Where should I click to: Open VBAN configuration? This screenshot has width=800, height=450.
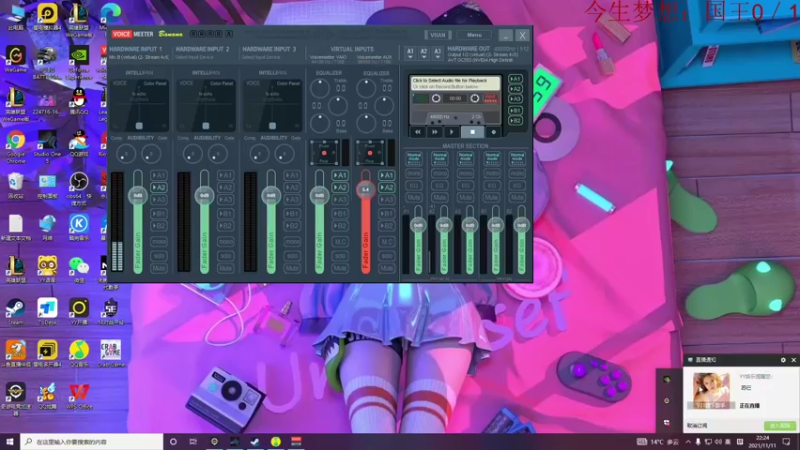(x=438, y=35)
